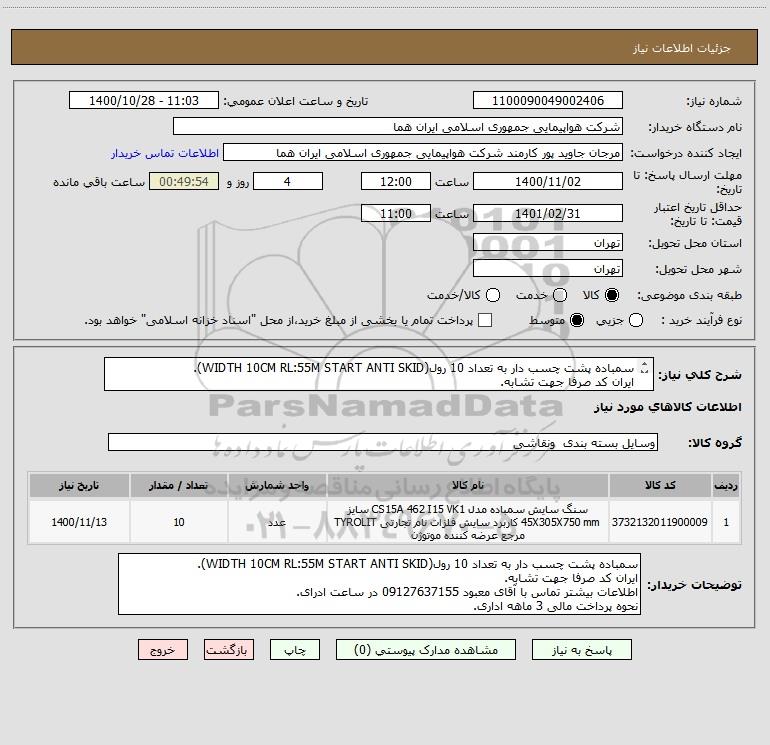Click the کد کالا column header
This screenshot has width=770, height=745.
pyautogui.click(x=660, y=485)
